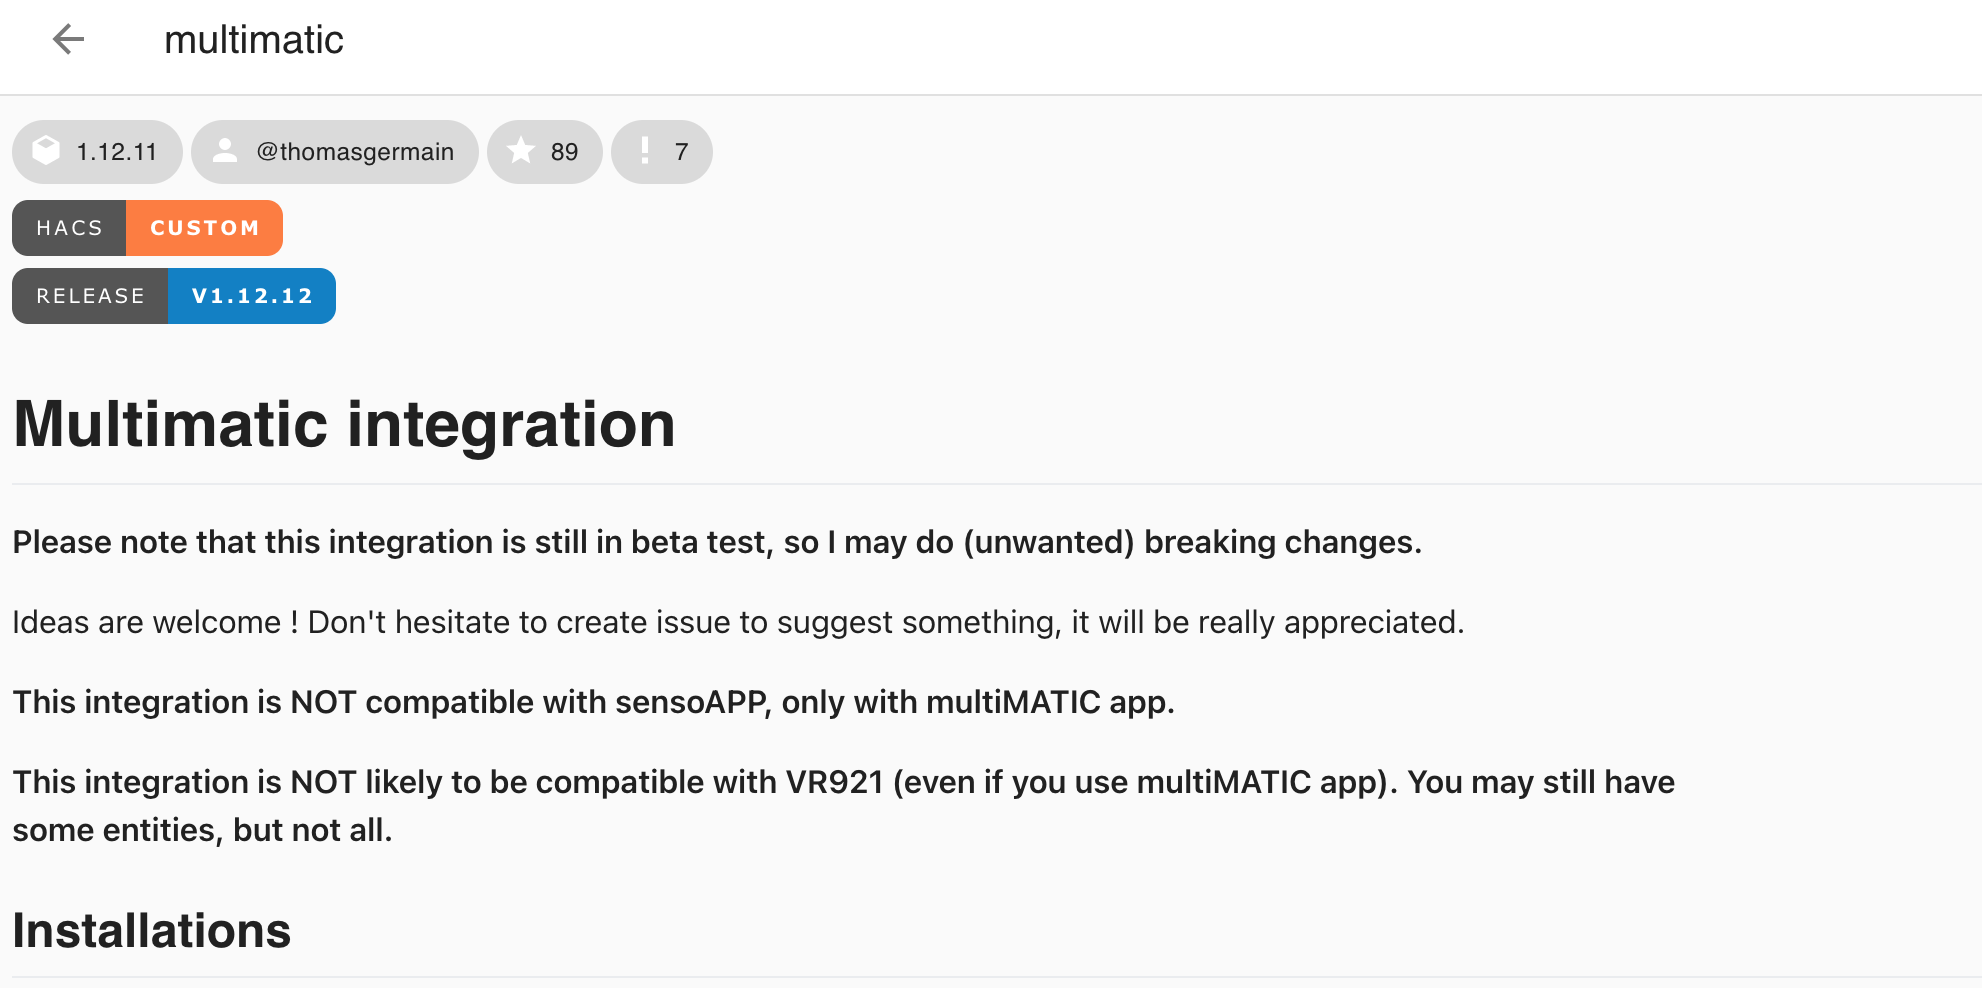This screenshot has height=988, width=1982.
Task: Click the star counter badge
Action: click(545, 151)
